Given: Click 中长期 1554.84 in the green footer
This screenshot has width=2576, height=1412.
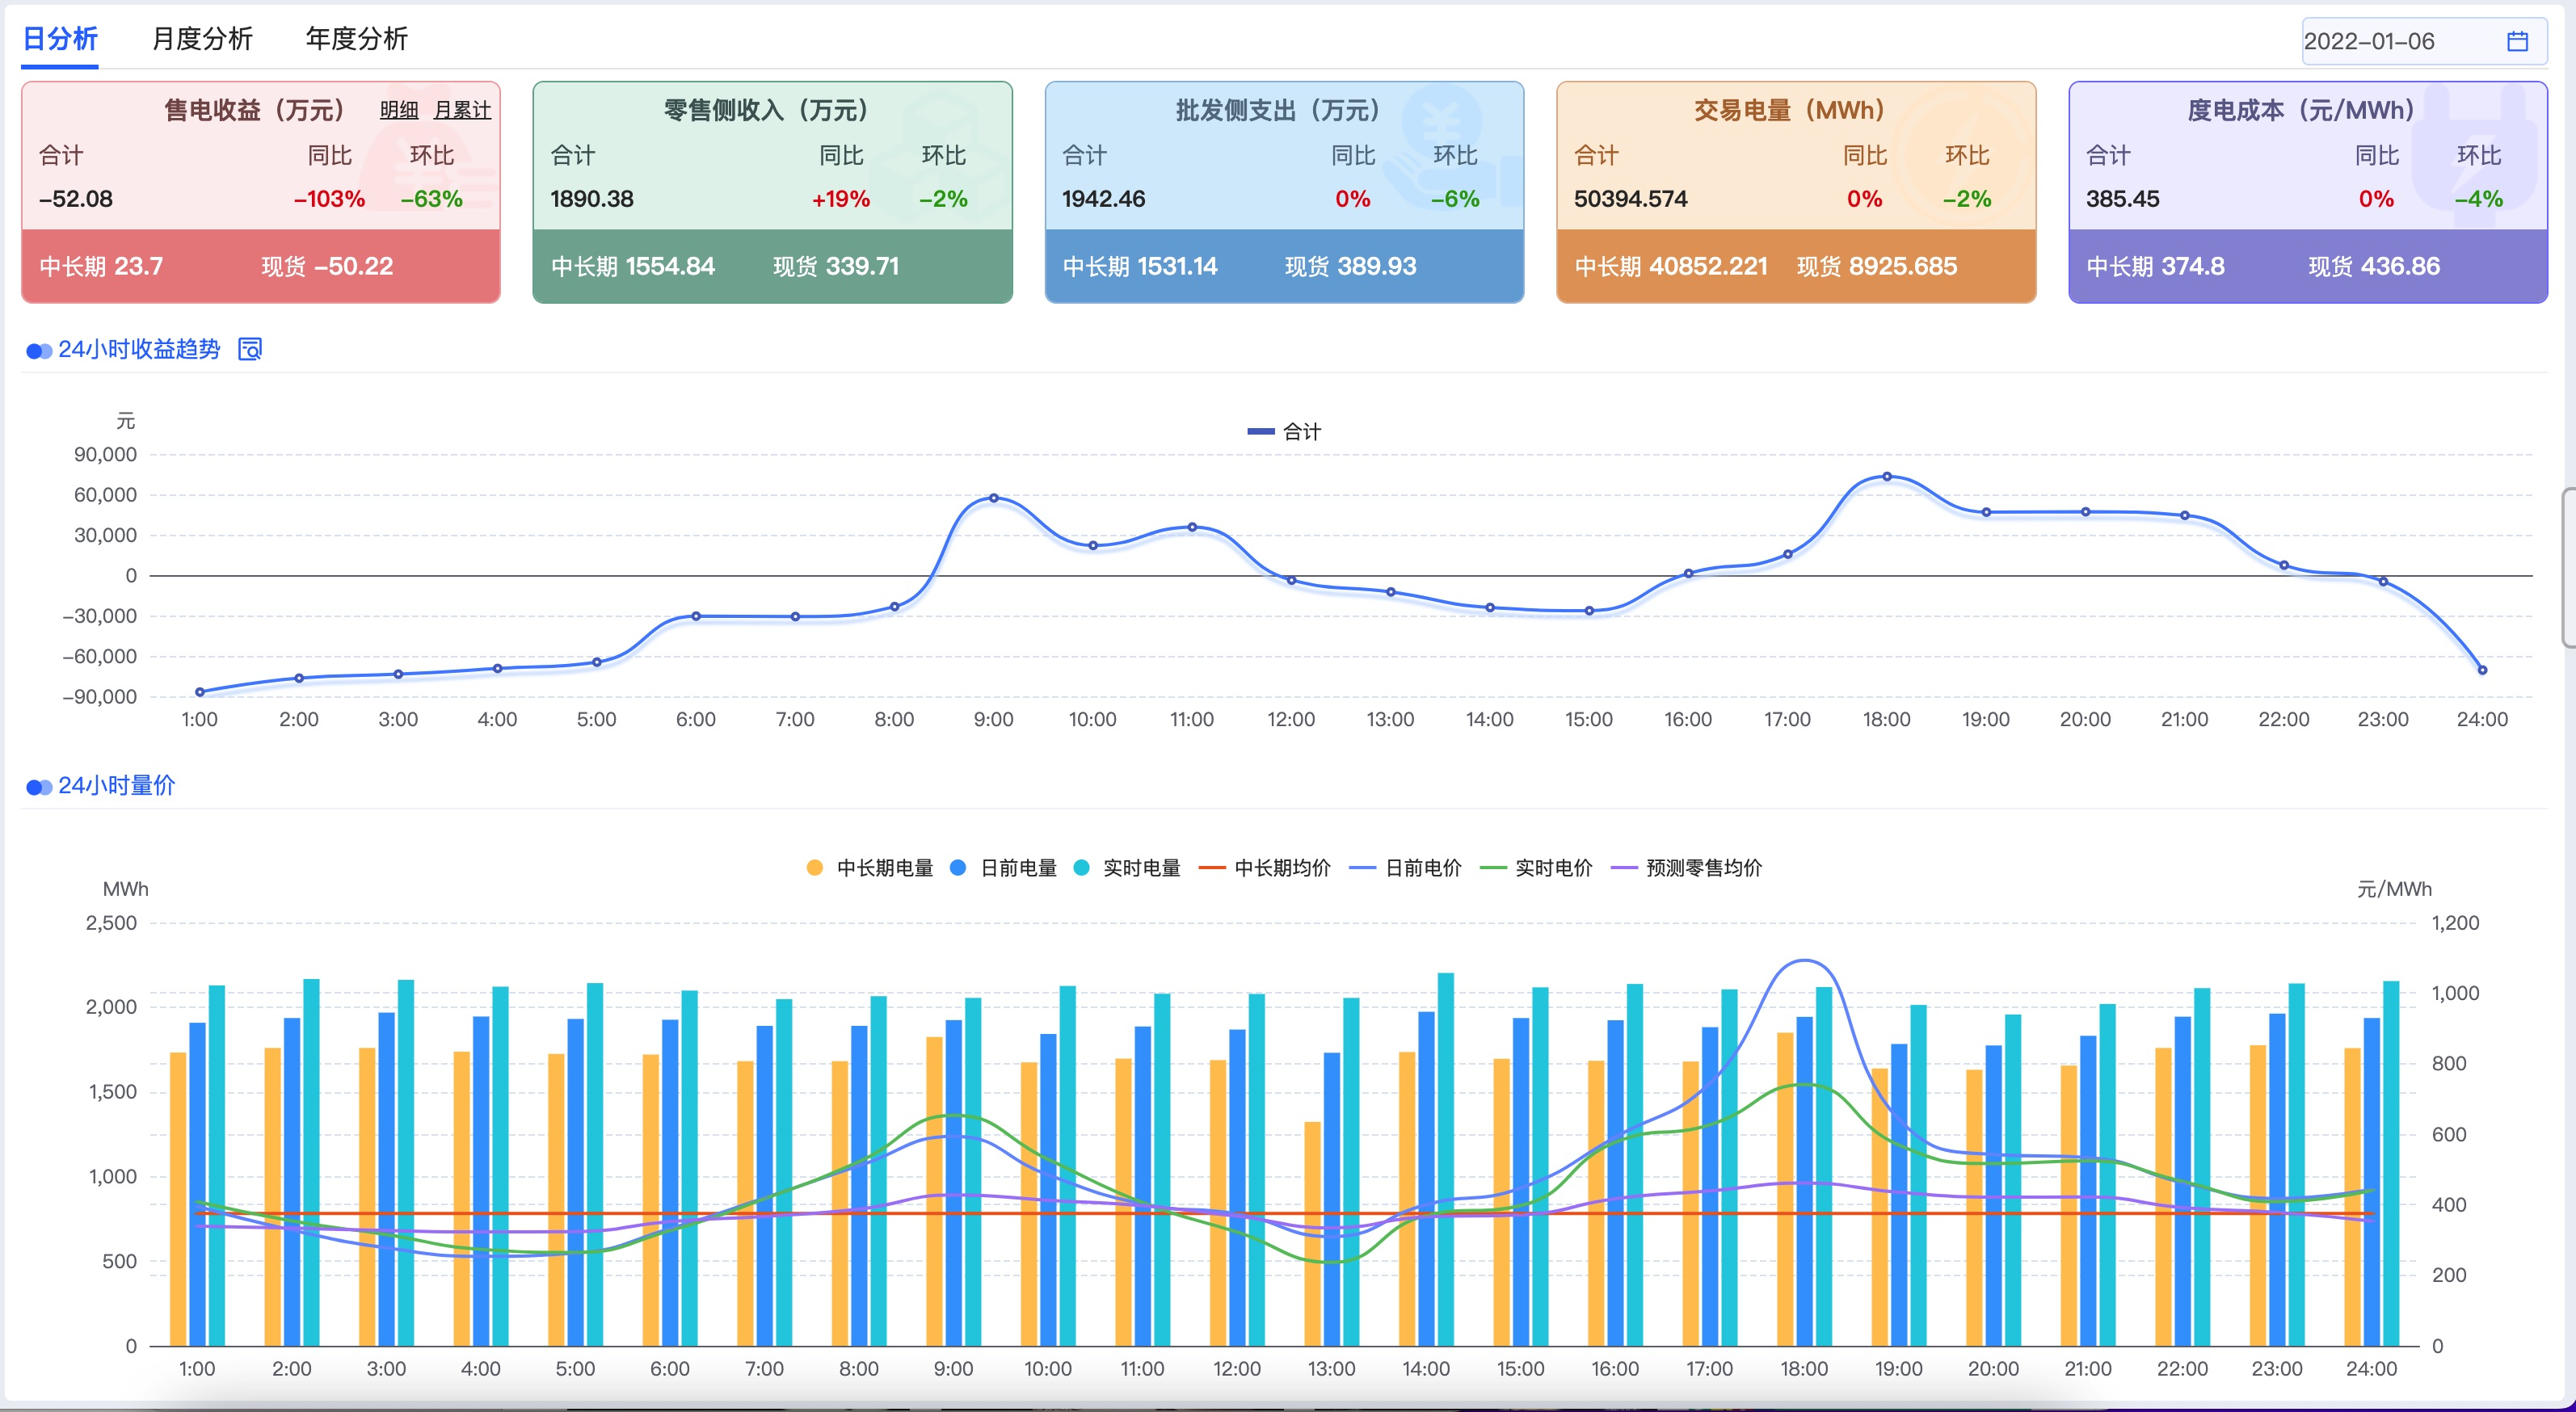Looking at the screenshot, I should click(x=633, y=266).
